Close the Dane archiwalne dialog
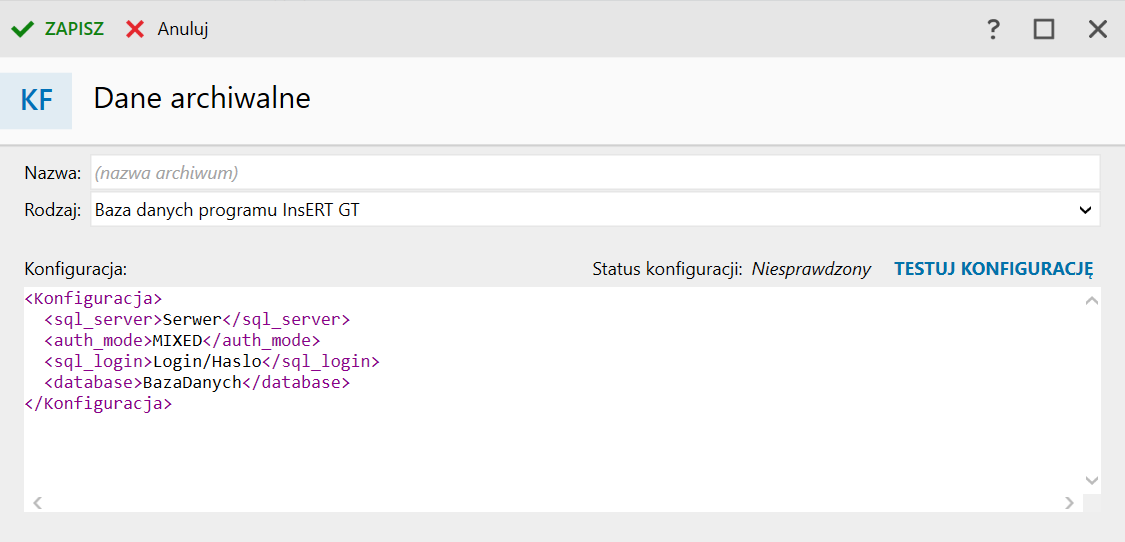 [1098, 29]
